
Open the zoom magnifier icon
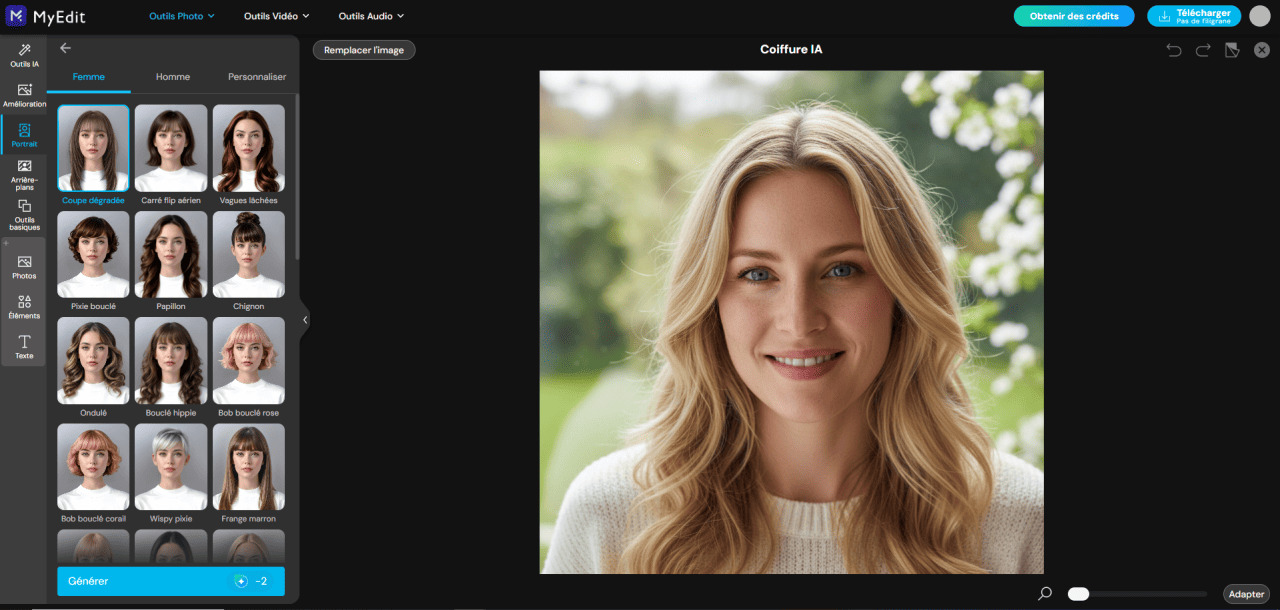(x=1045, y=593)
